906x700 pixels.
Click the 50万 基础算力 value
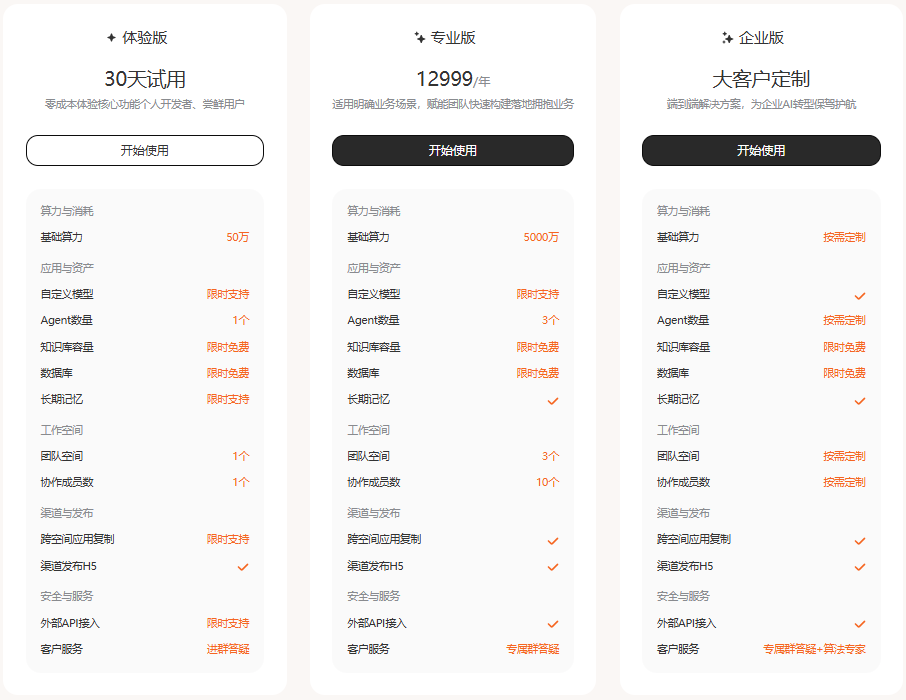pos(237,237)
